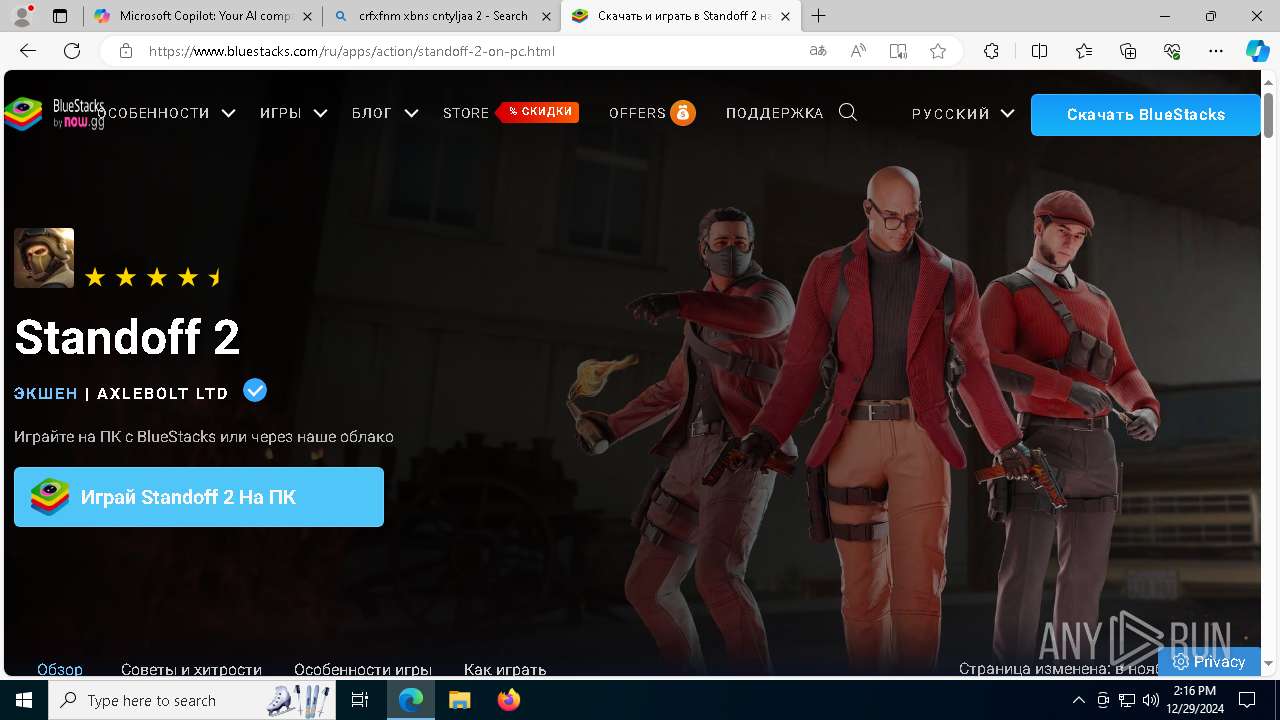1280x720 pixels.
Task: Open the notification center icon
Action: [x=1247, y=700]
